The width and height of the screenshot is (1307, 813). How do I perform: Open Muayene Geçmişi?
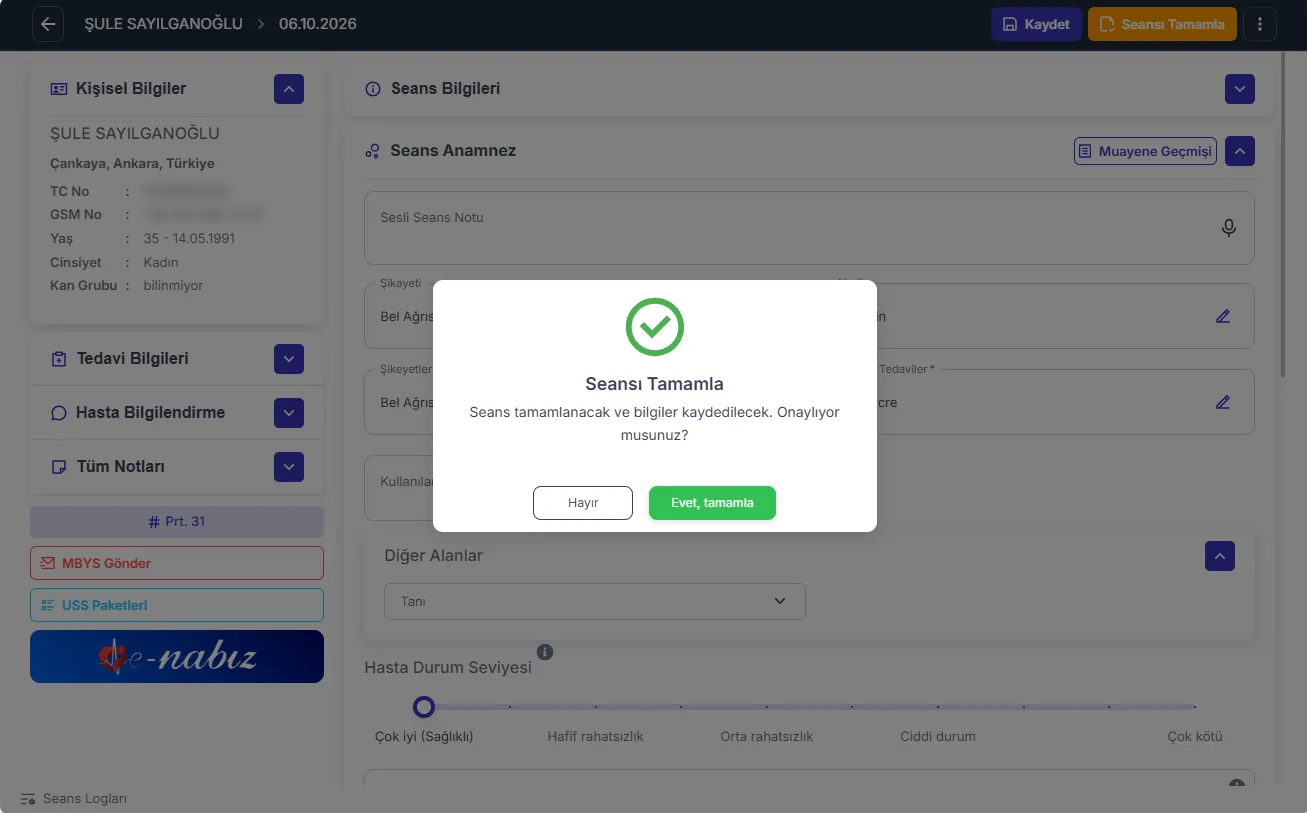coord(1146,151)
